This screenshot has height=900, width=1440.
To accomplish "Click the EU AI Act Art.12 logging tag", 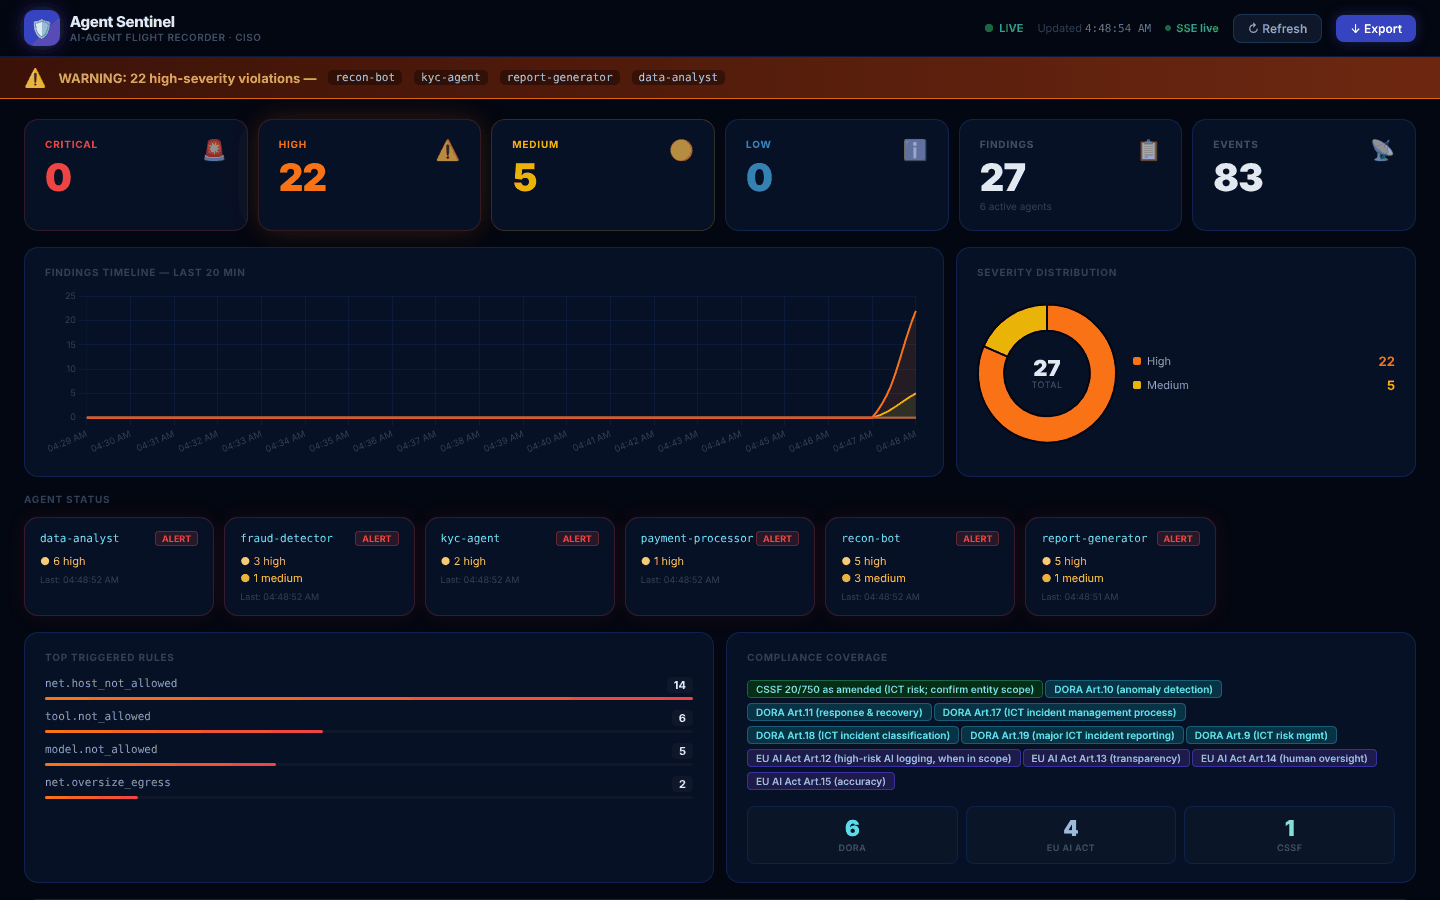I will tap(884, 758).
